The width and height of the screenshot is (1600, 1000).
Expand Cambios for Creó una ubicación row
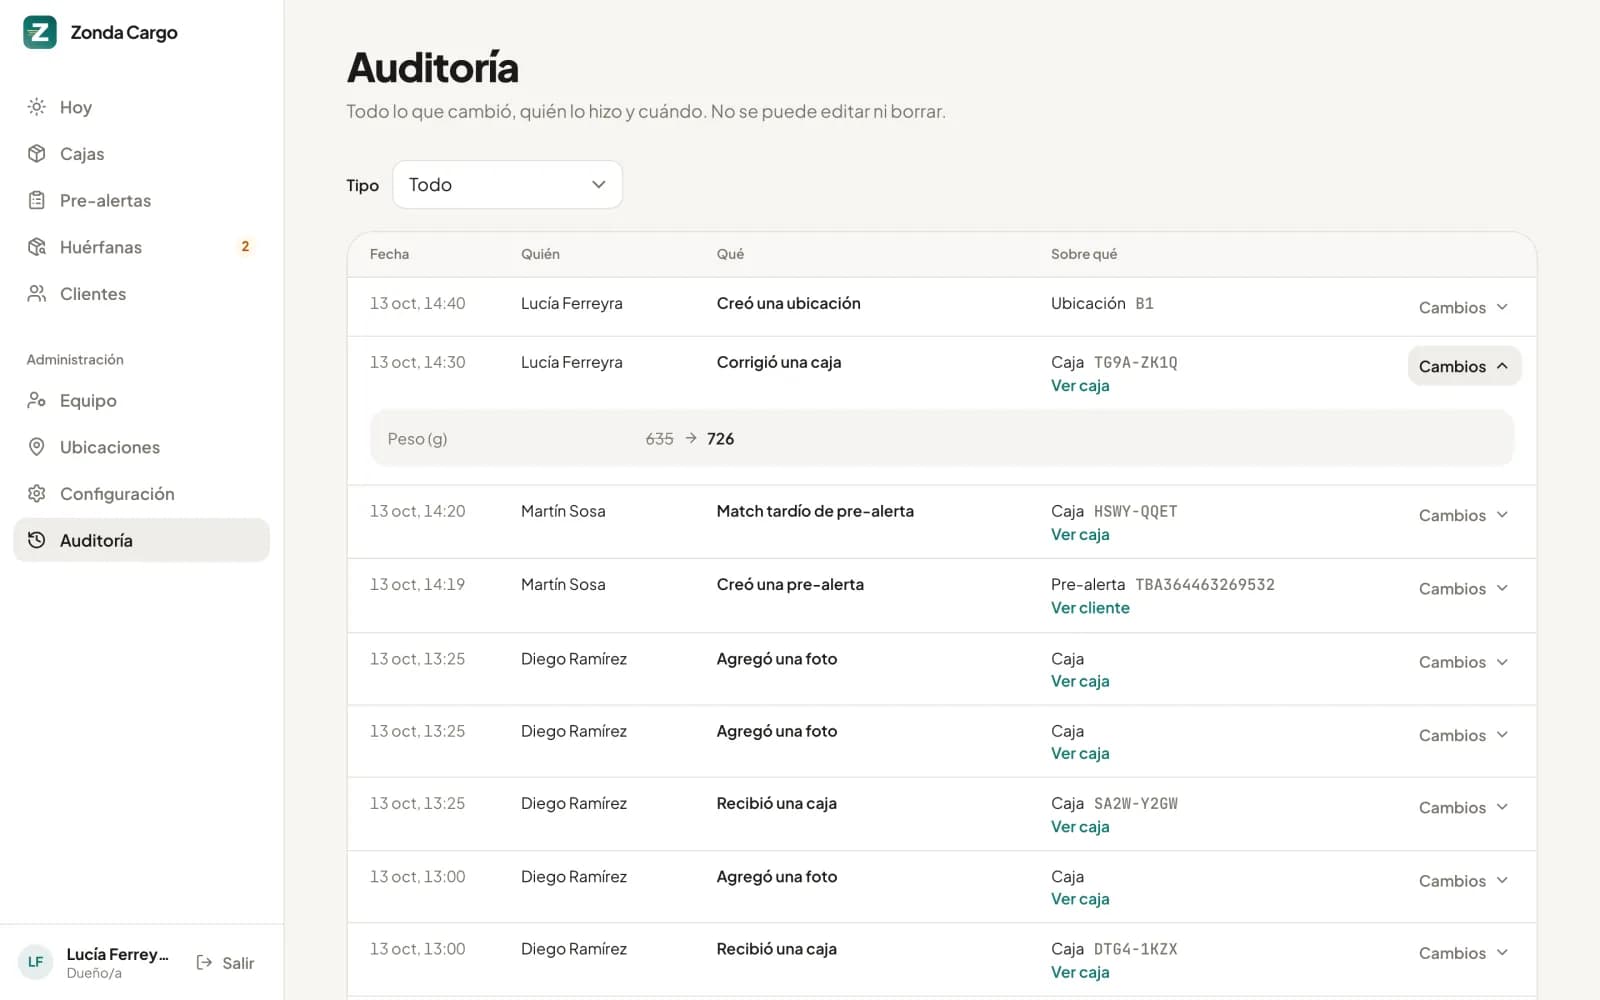(1463, 307)
